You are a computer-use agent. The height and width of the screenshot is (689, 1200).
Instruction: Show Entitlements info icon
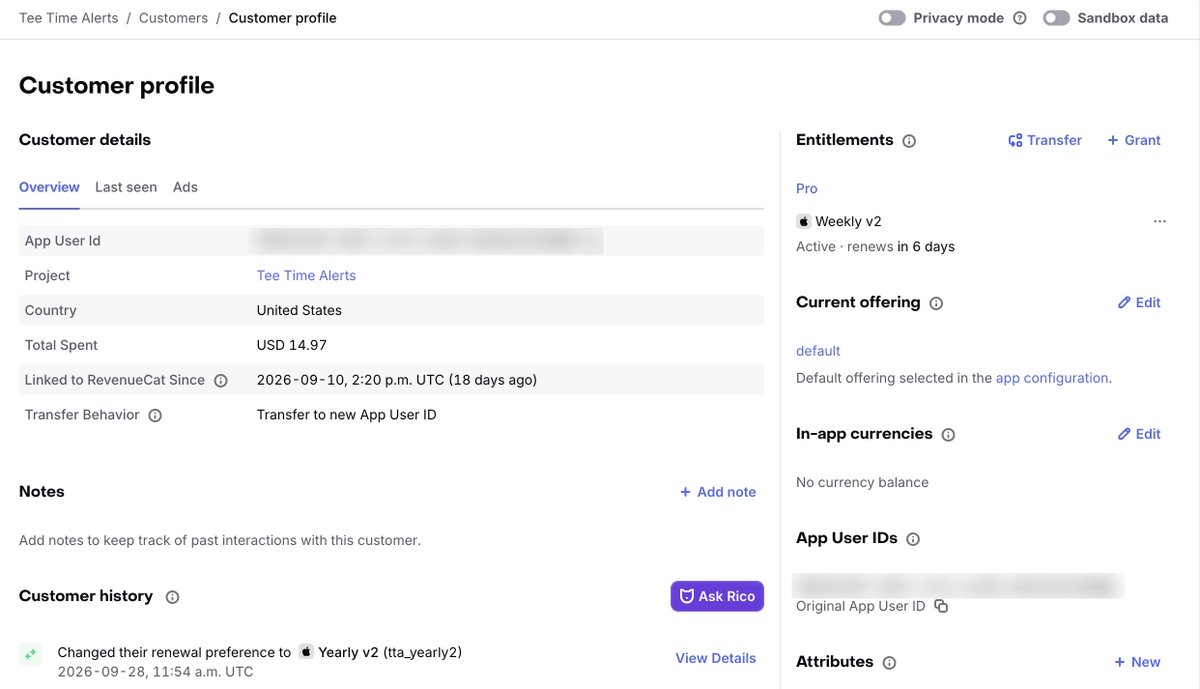pyautogui.click(x=909, y=141)
